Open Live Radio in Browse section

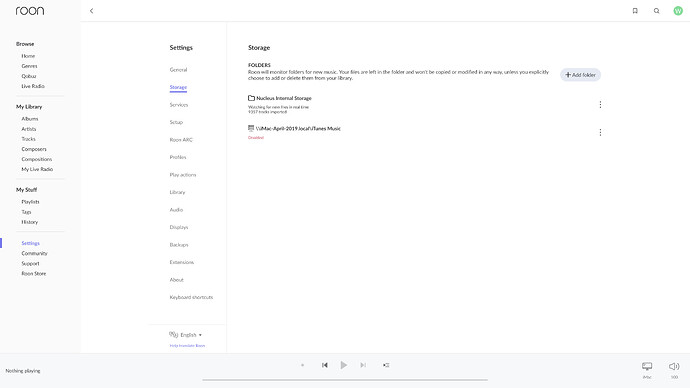[33, 86]
